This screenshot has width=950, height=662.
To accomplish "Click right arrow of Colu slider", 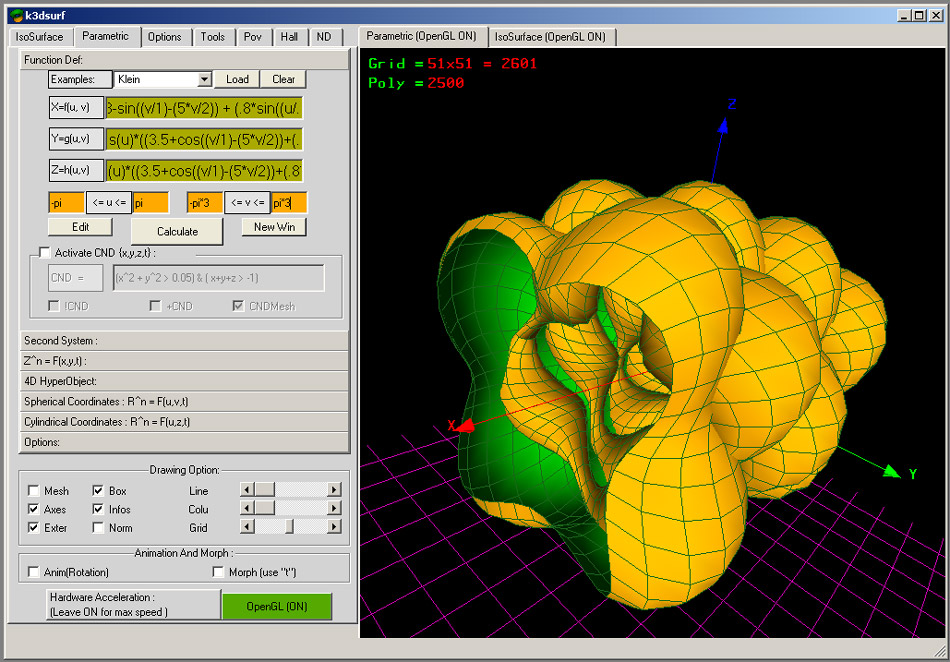I will (x=334, y=508).
